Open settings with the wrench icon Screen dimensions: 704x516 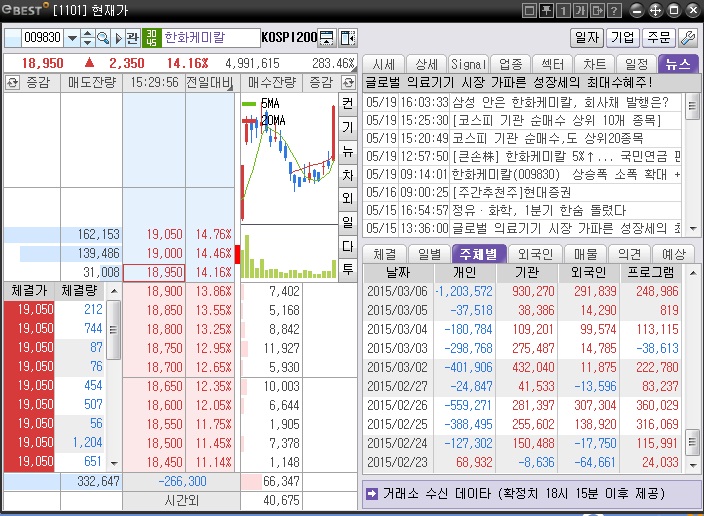(688, 38)
